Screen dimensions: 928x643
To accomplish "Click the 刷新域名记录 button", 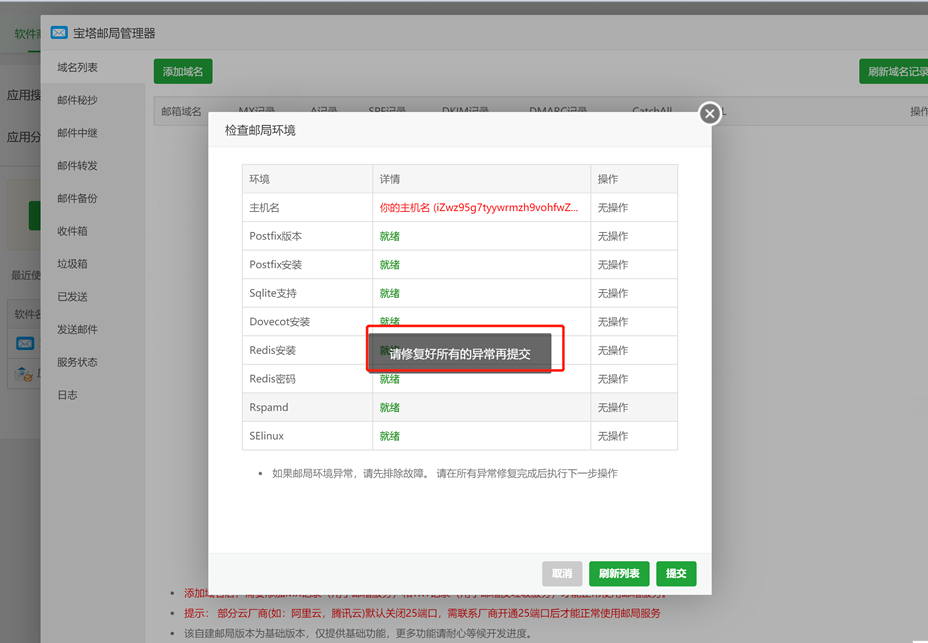I will pyautogui.click(x=895, y=72).
